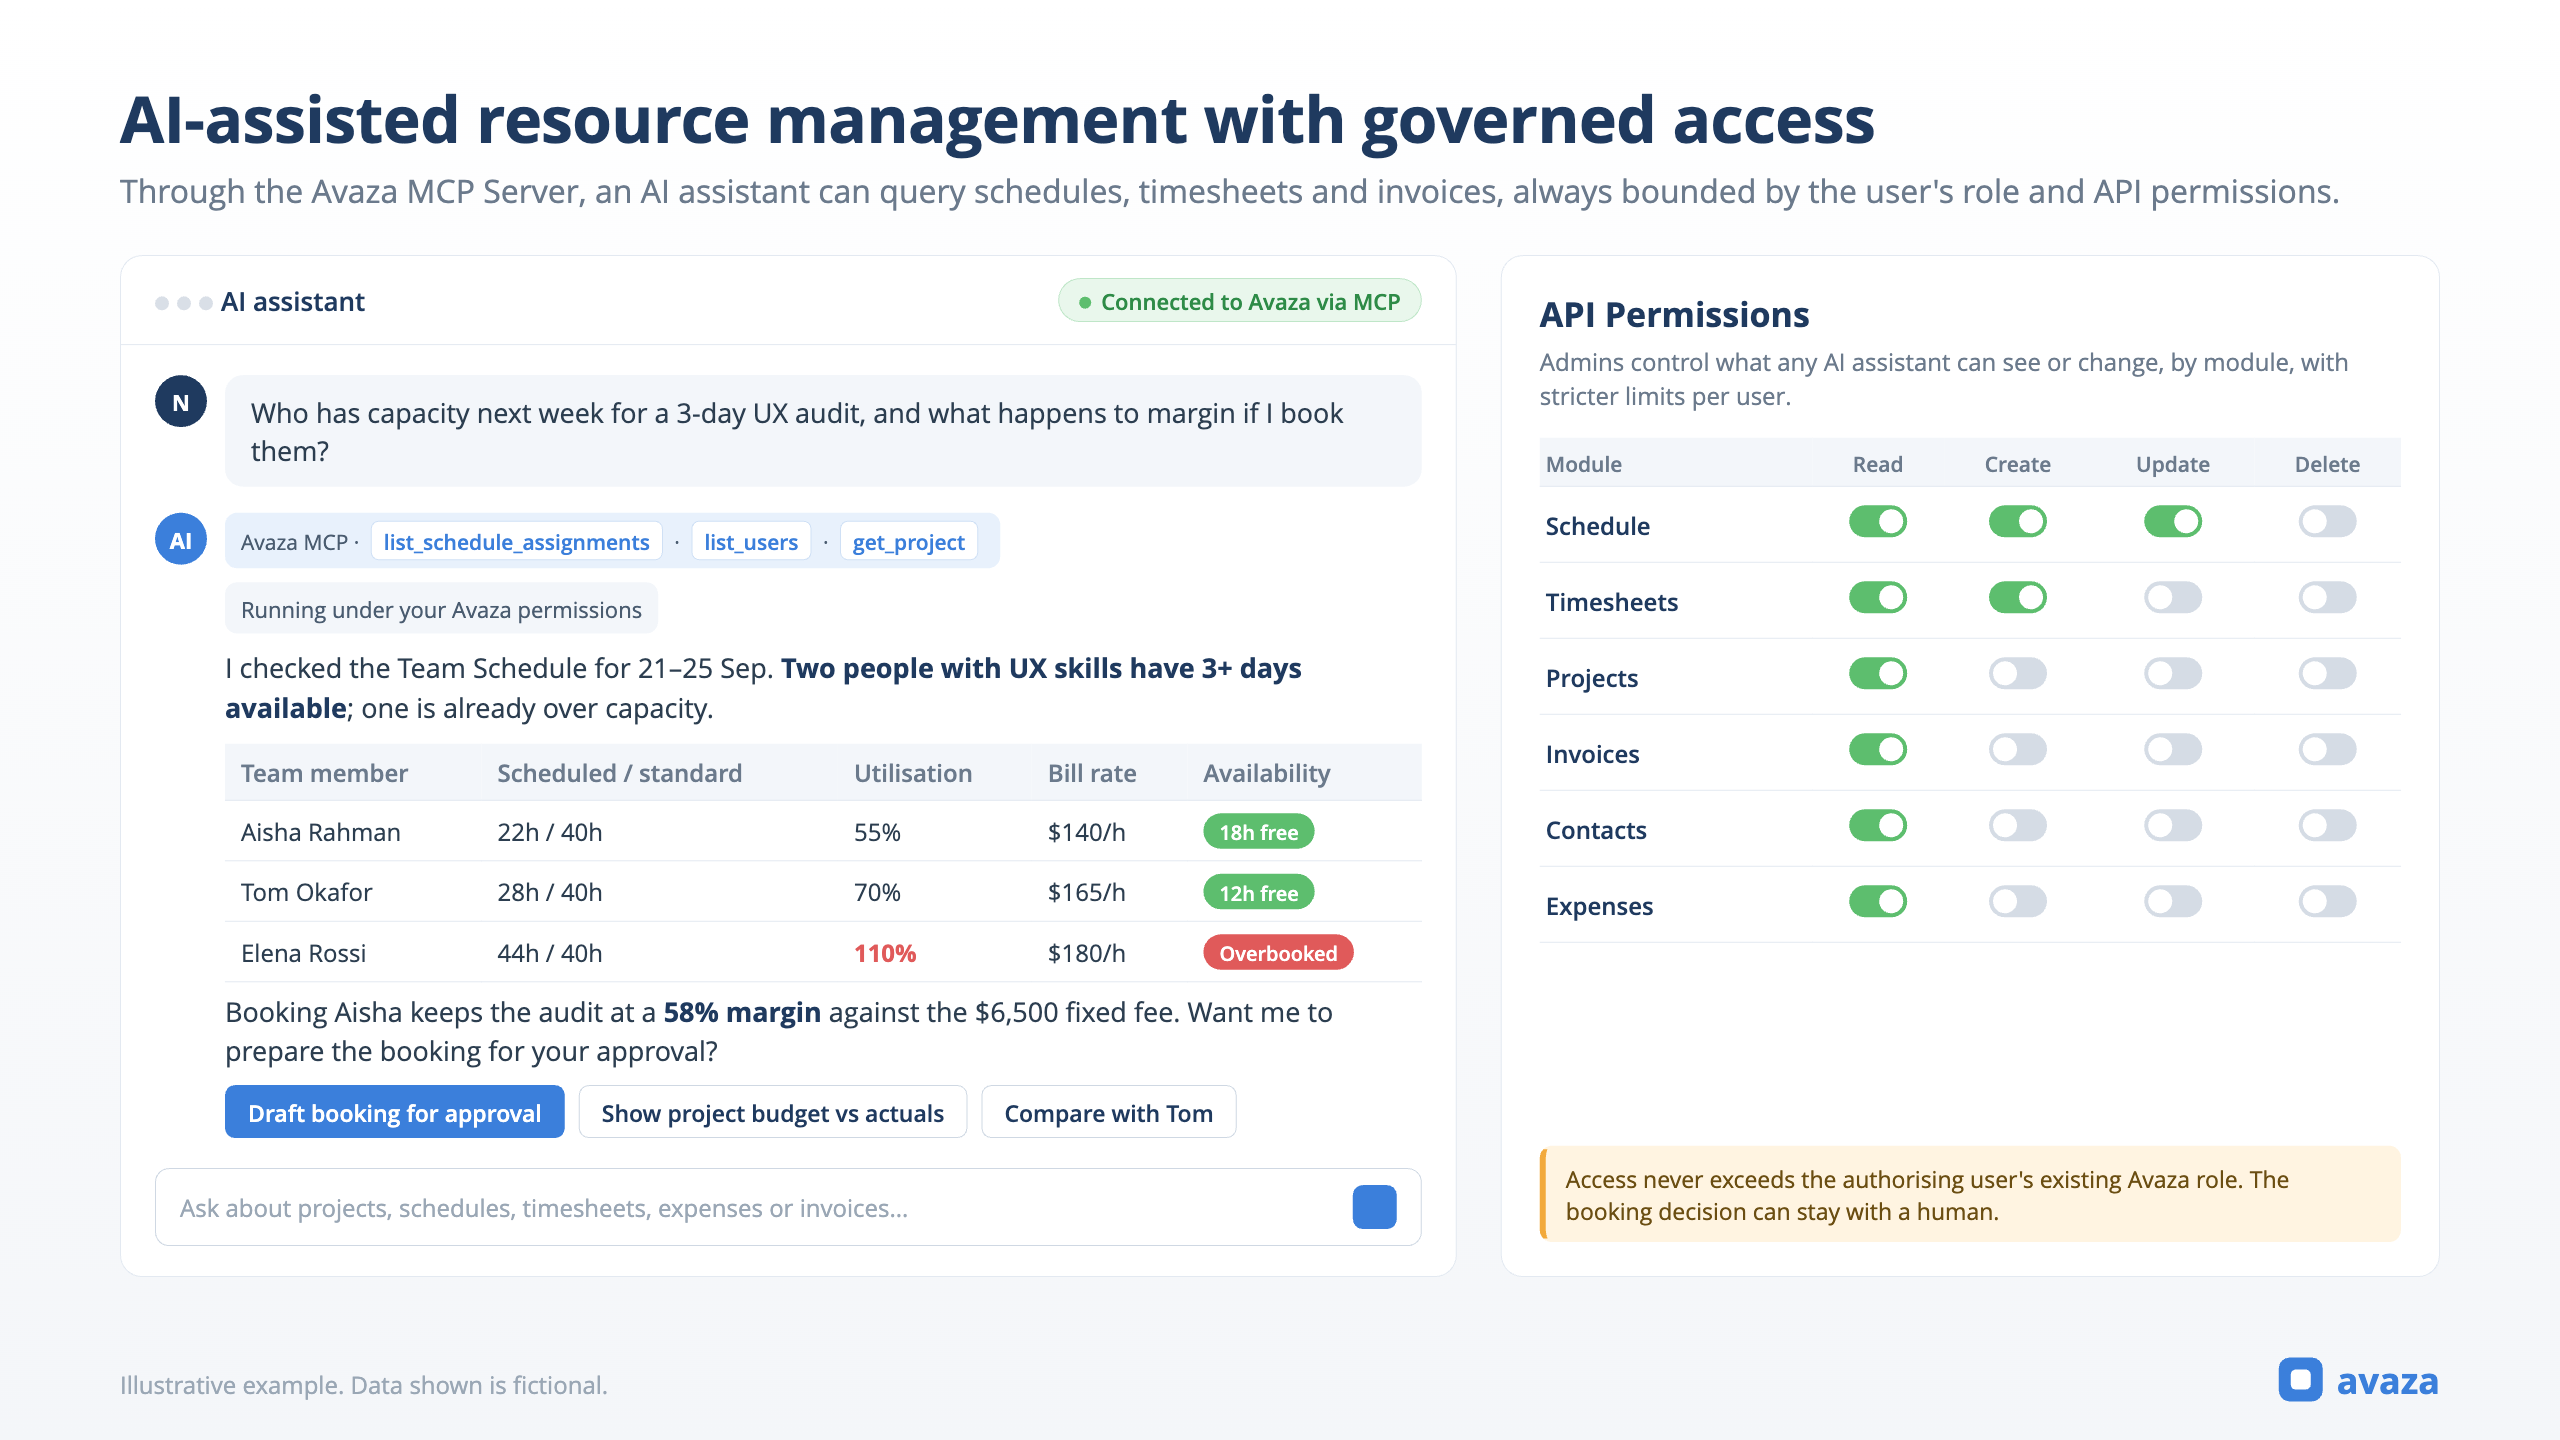
Task: Open list_schedule_assignments tool chip
Action: coord(516,542)
